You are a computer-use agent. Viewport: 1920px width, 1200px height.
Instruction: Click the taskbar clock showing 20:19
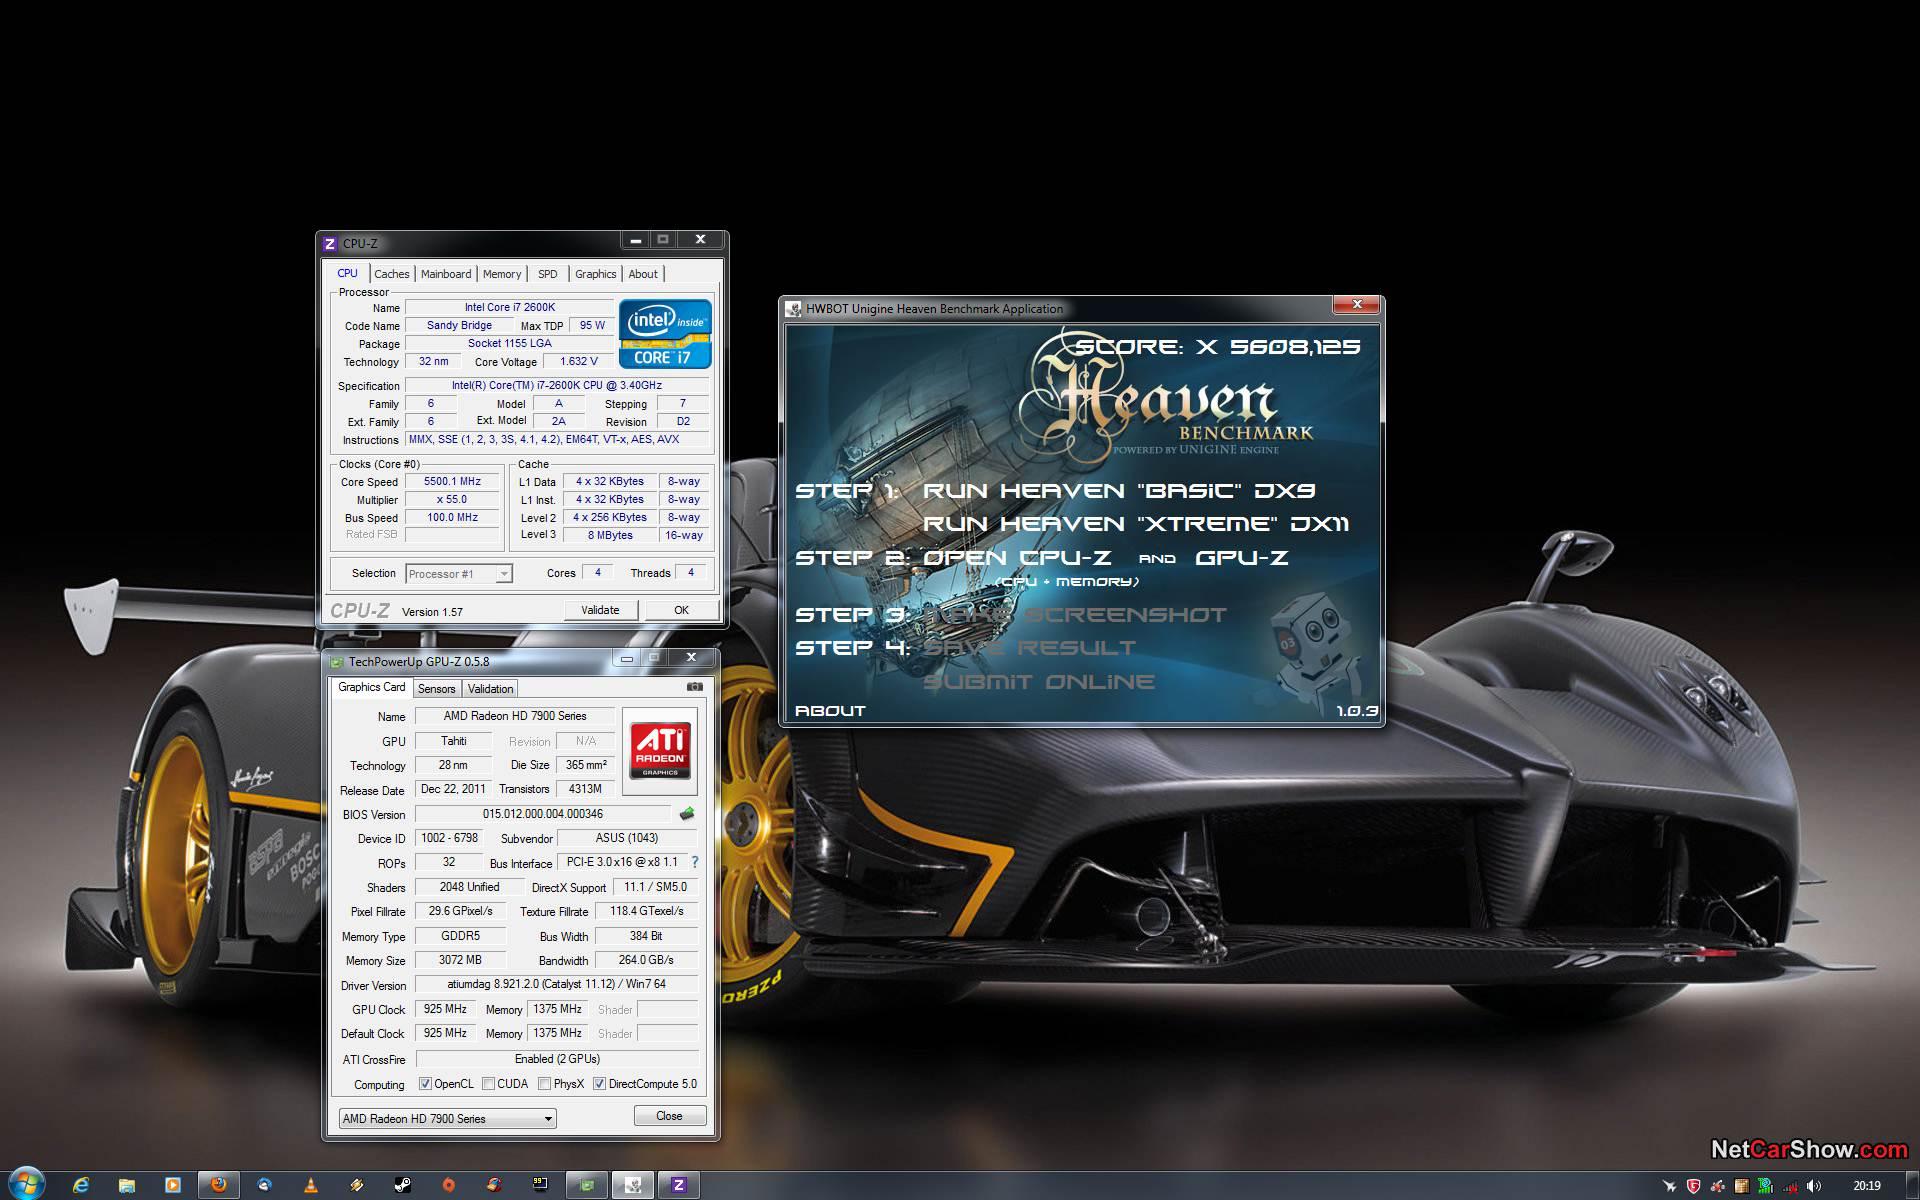click(1867, 1186)
